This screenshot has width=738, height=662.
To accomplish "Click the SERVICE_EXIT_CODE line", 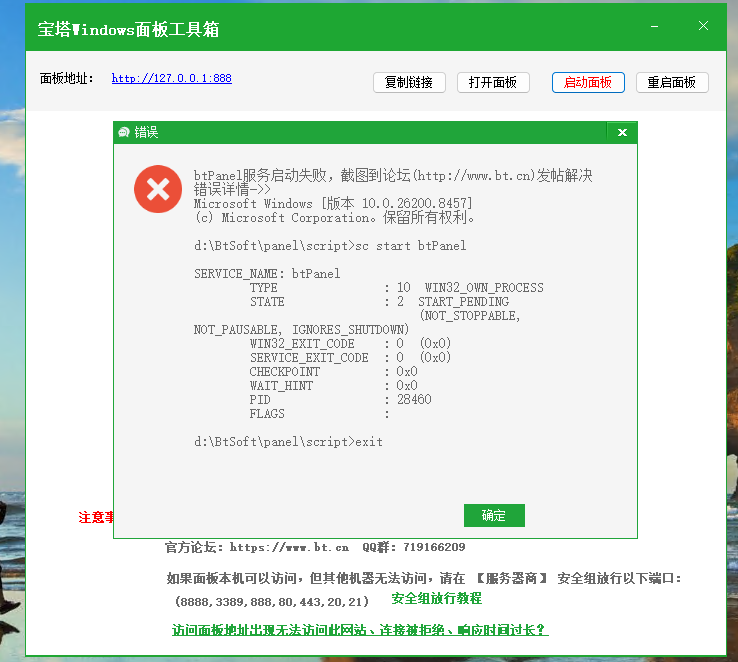I will coord(350,358).
